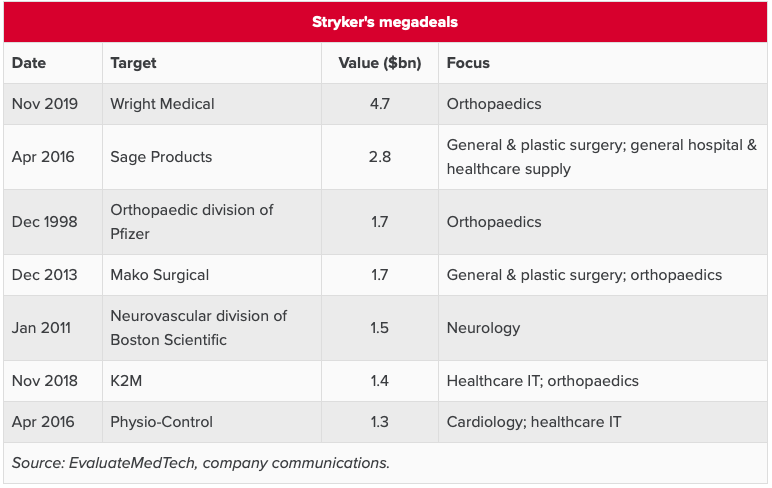The height and width of the screenshot is (488, 772).
Task: Click the 4.7 deal value
Action: [379, 104]
